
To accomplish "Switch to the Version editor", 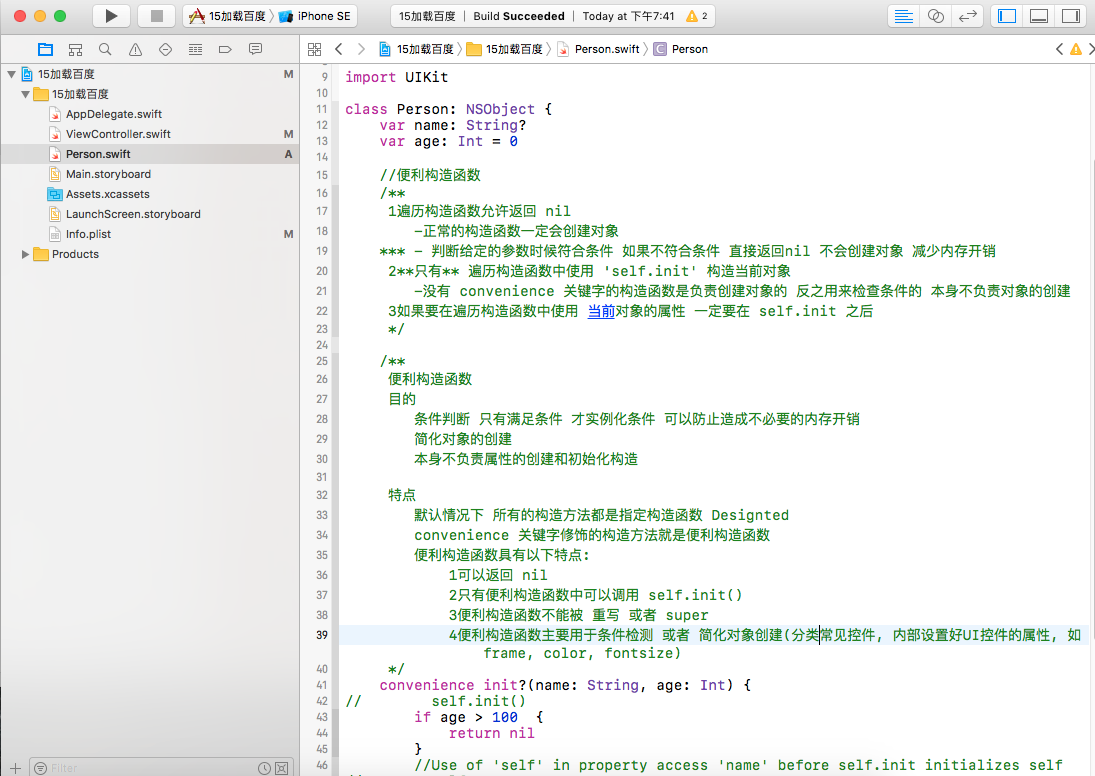I will 967,15.
